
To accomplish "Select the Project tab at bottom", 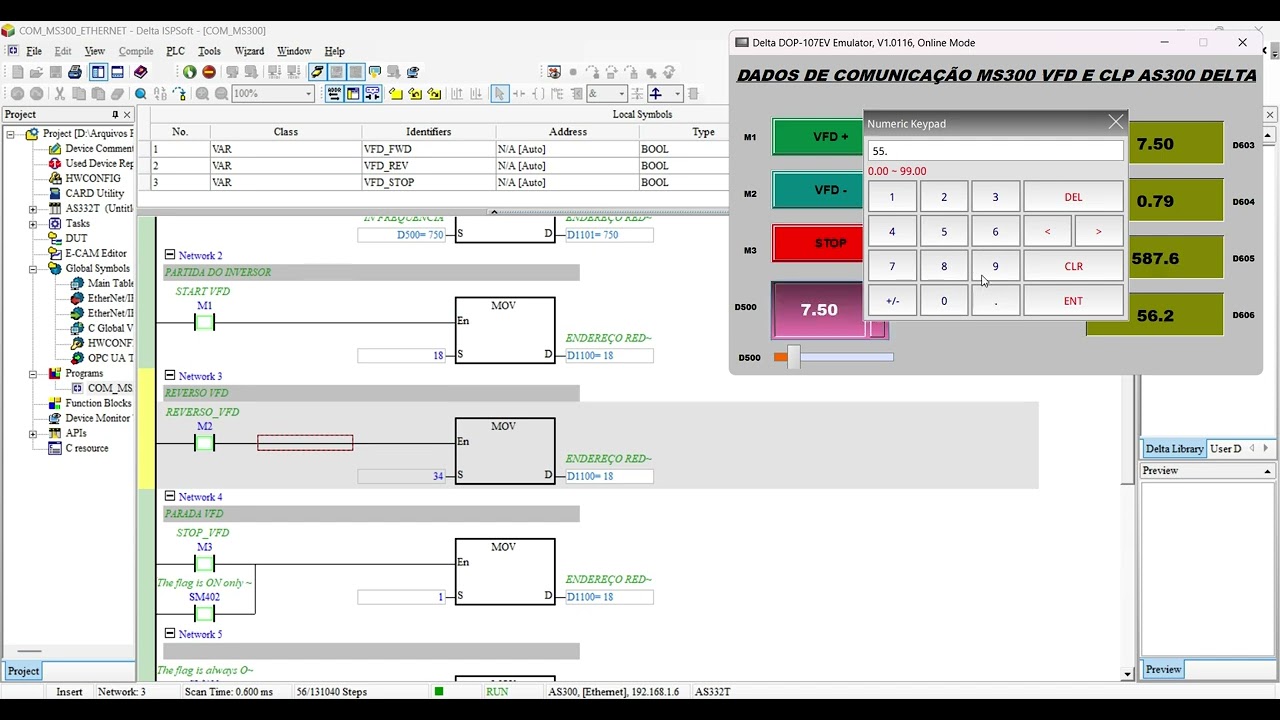I will [23, 671].
